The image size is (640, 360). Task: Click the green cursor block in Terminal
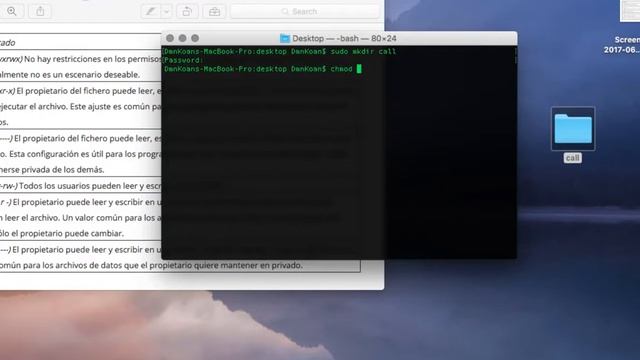[x=359, y=69]
